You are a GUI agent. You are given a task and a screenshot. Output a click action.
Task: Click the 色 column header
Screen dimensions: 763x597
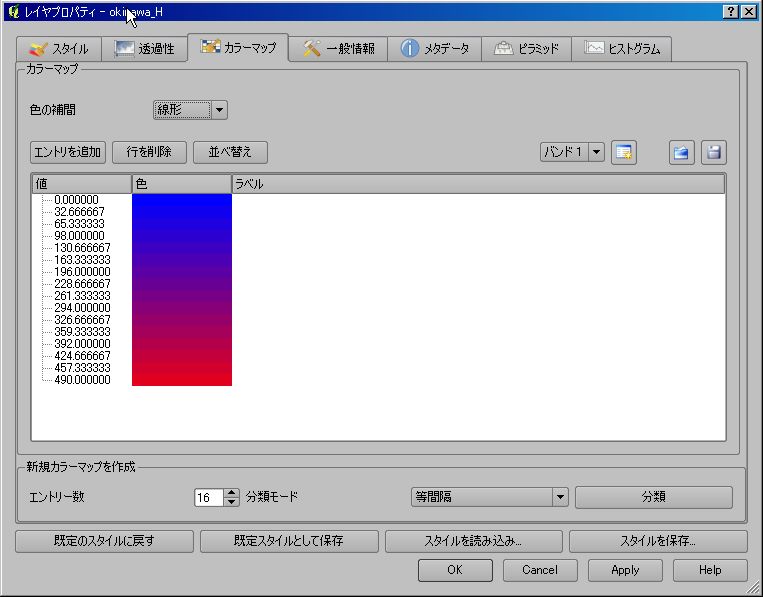182,184
